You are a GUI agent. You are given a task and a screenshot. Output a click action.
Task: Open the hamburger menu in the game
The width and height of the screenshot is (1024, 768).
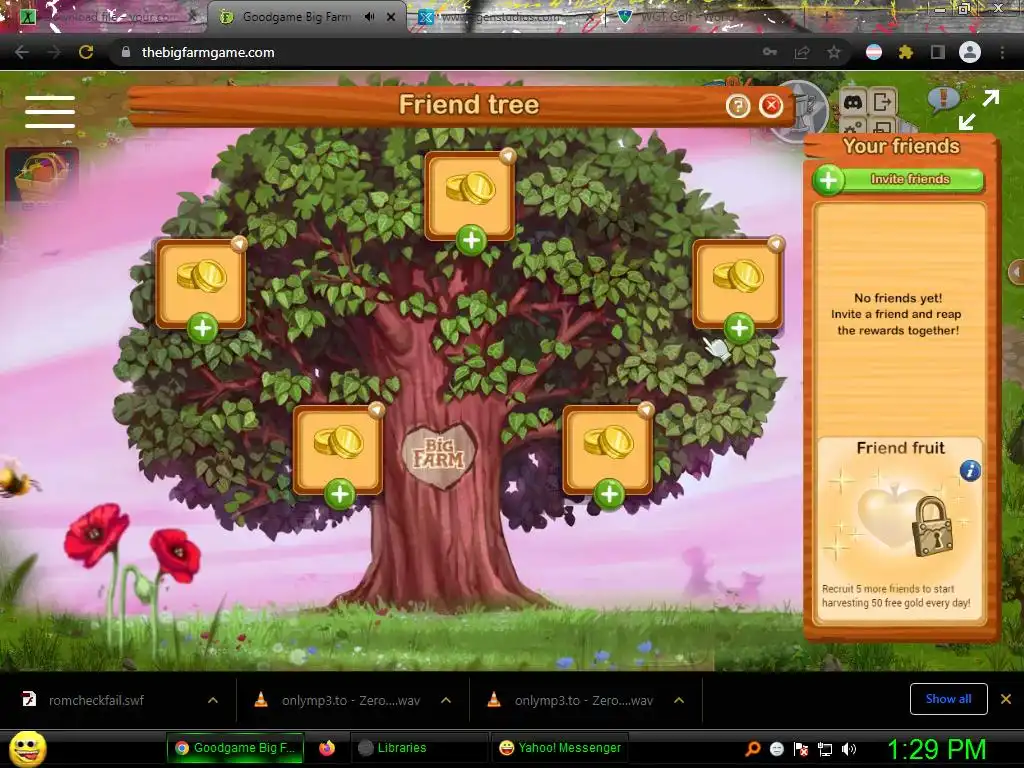pos(50,111)
